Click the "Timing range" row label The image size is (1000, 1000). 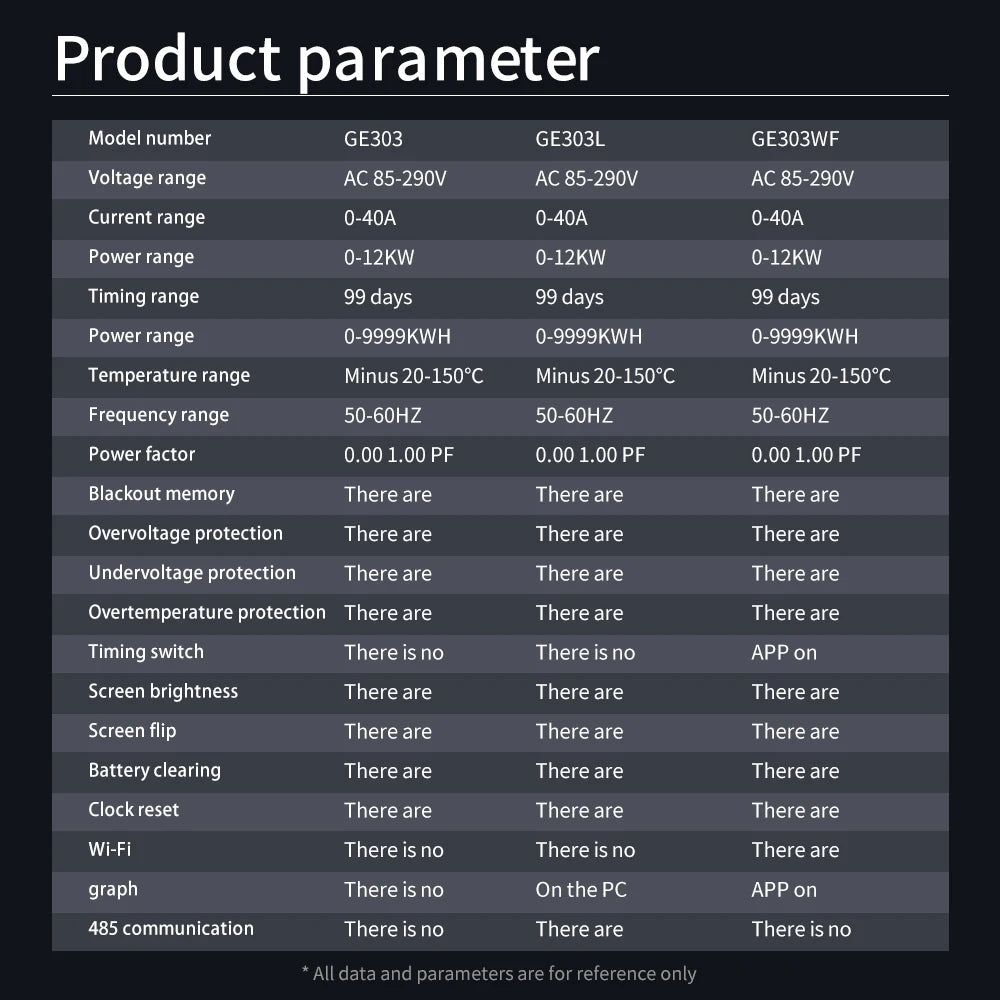pyautogui.click(x=143, y=296)
